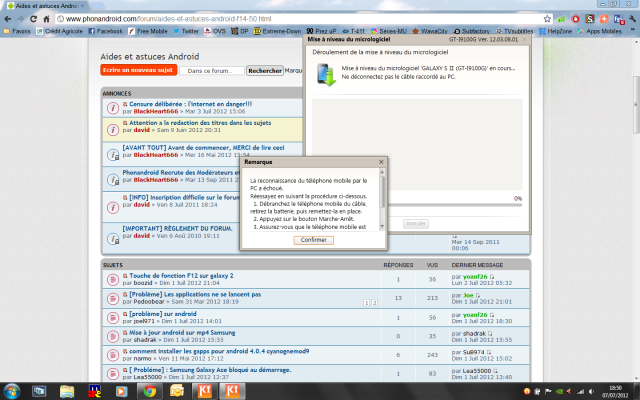The width and height of the screenshot is (640, 400).
Task: Expand the Apps Mobiles bookmarks folder
Action: (606, 31)
